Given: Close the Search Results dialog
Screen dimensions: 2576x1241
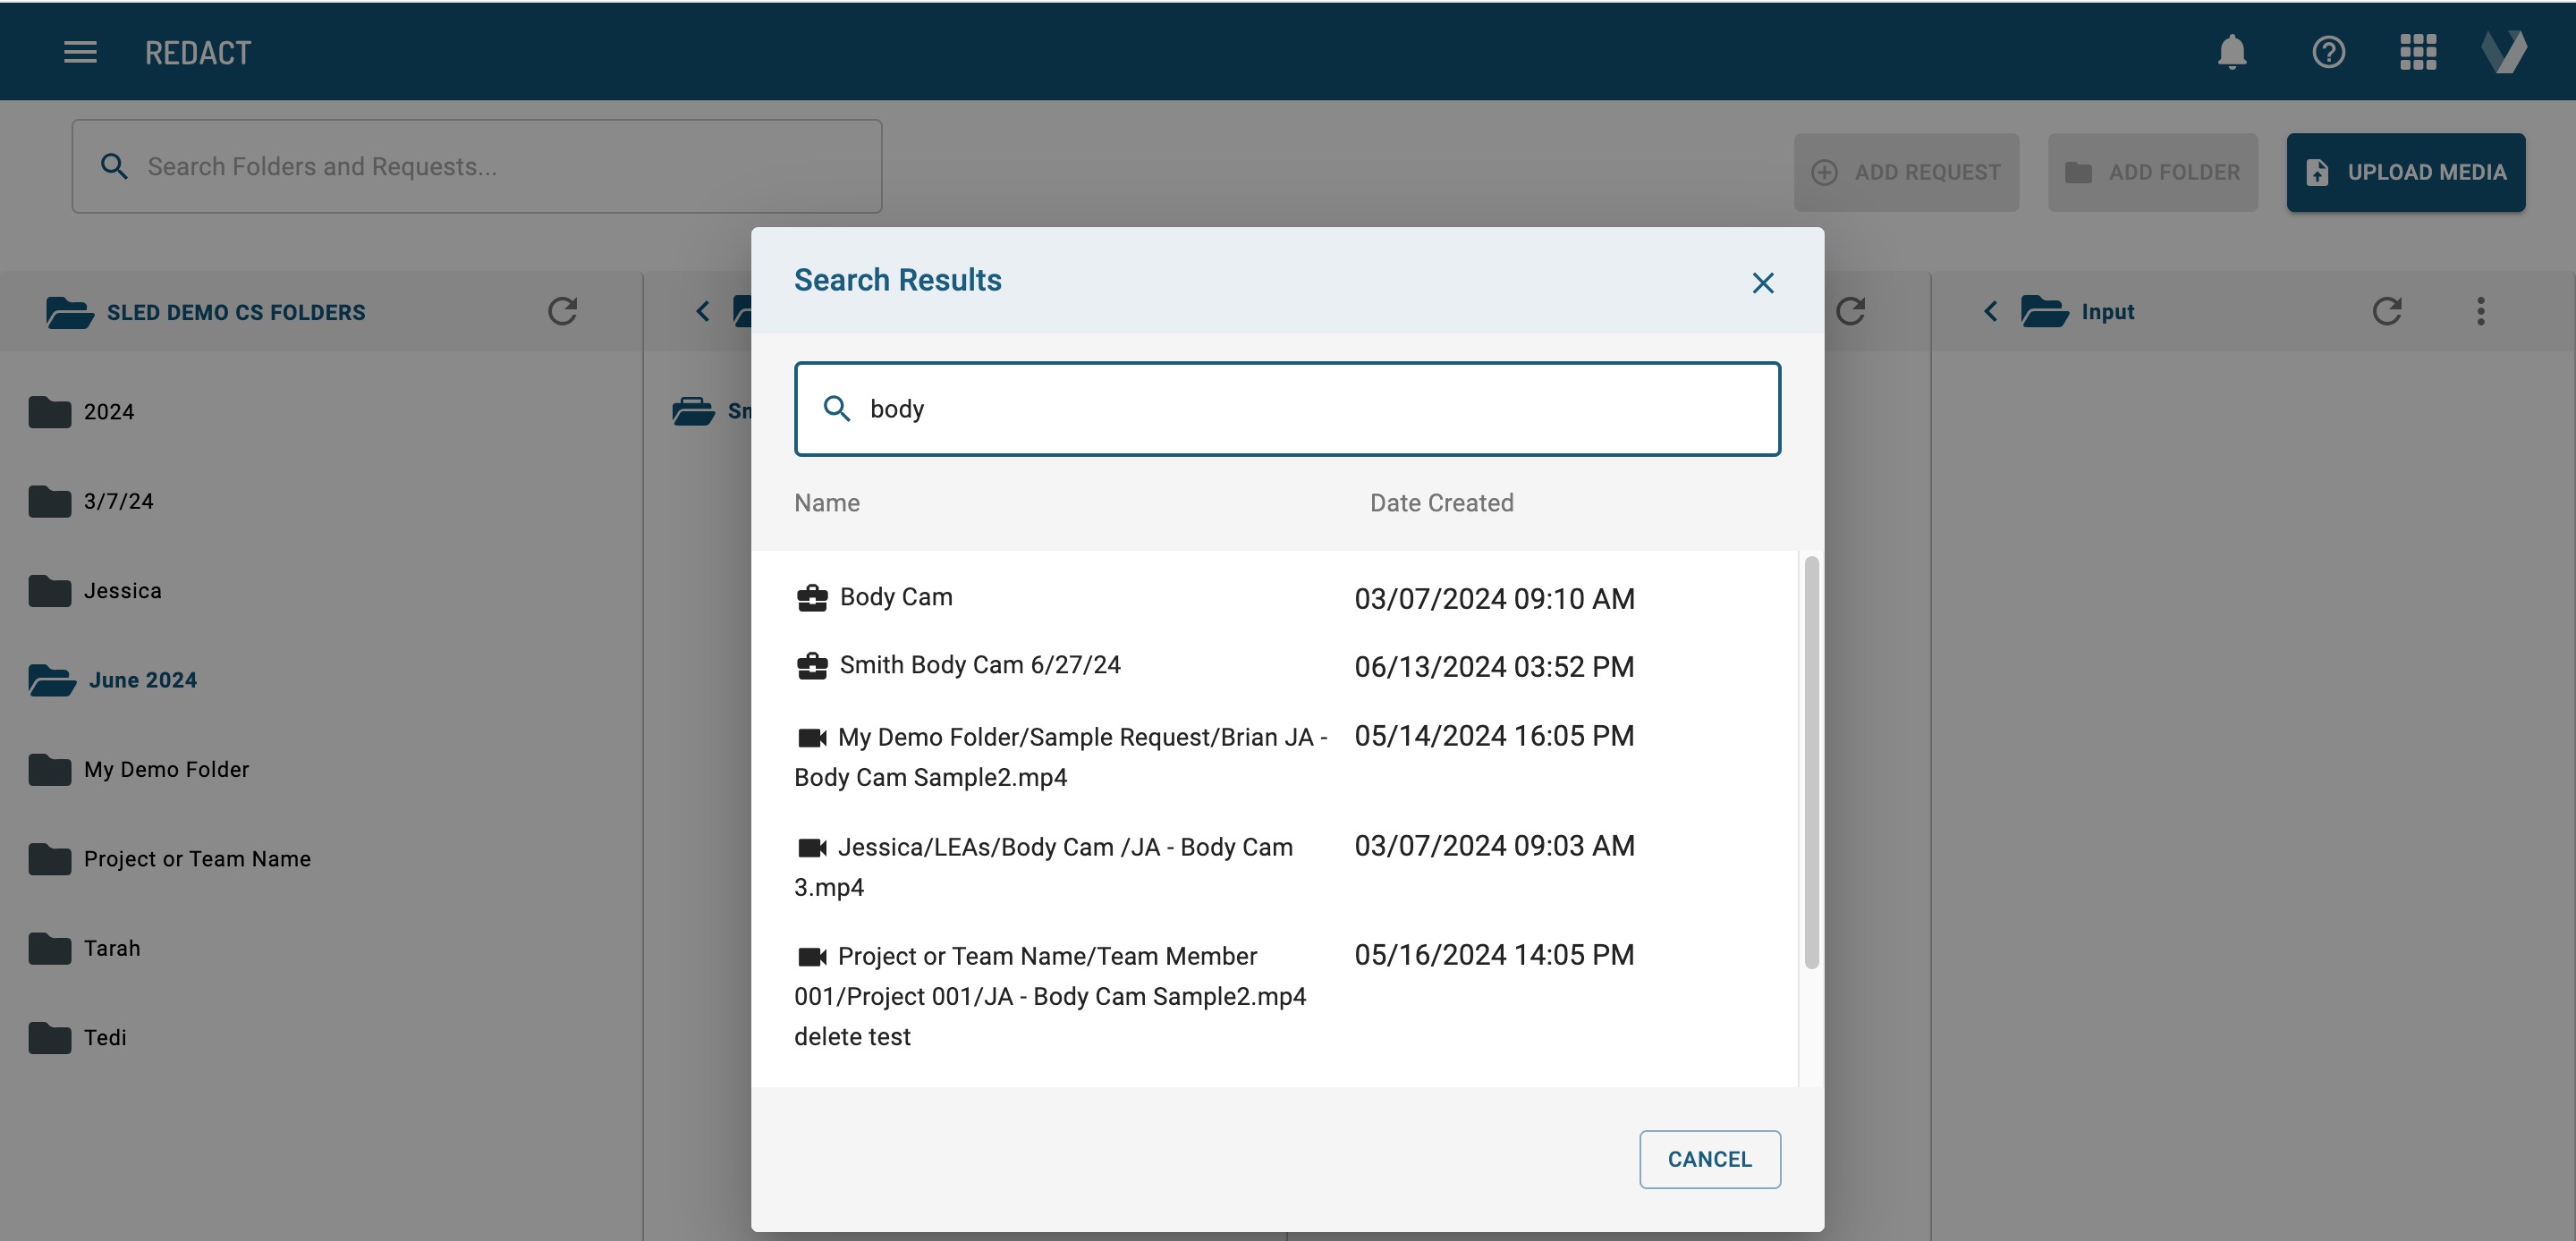Looking at the screenshot, I should point(1762,283).
